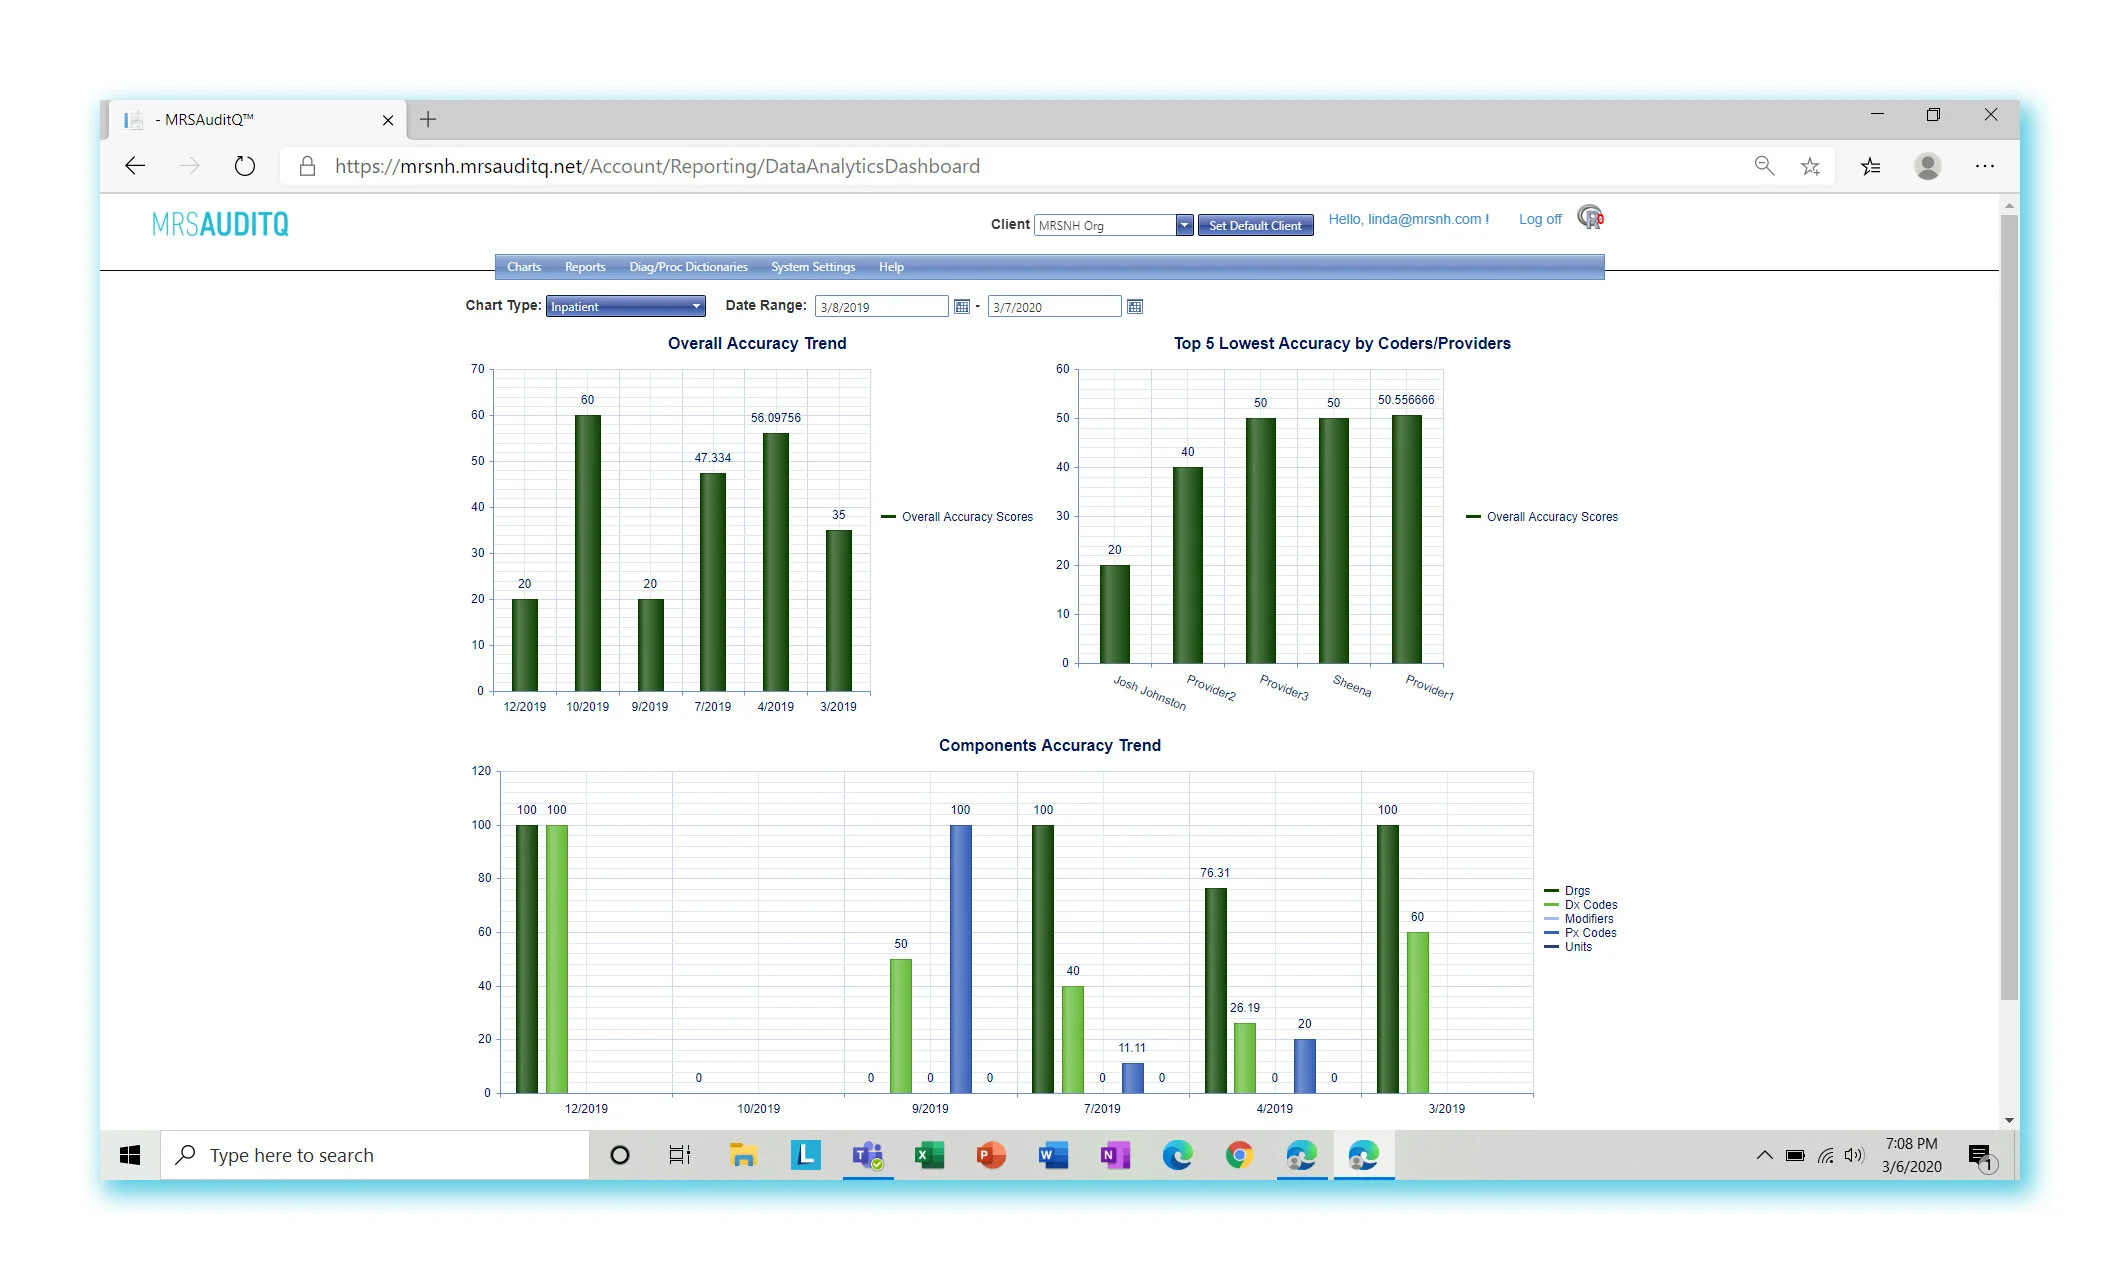Open Cortana circle on taskbar
This screenshot has height=1280, width=2120.
click(x=620, y=1155)
